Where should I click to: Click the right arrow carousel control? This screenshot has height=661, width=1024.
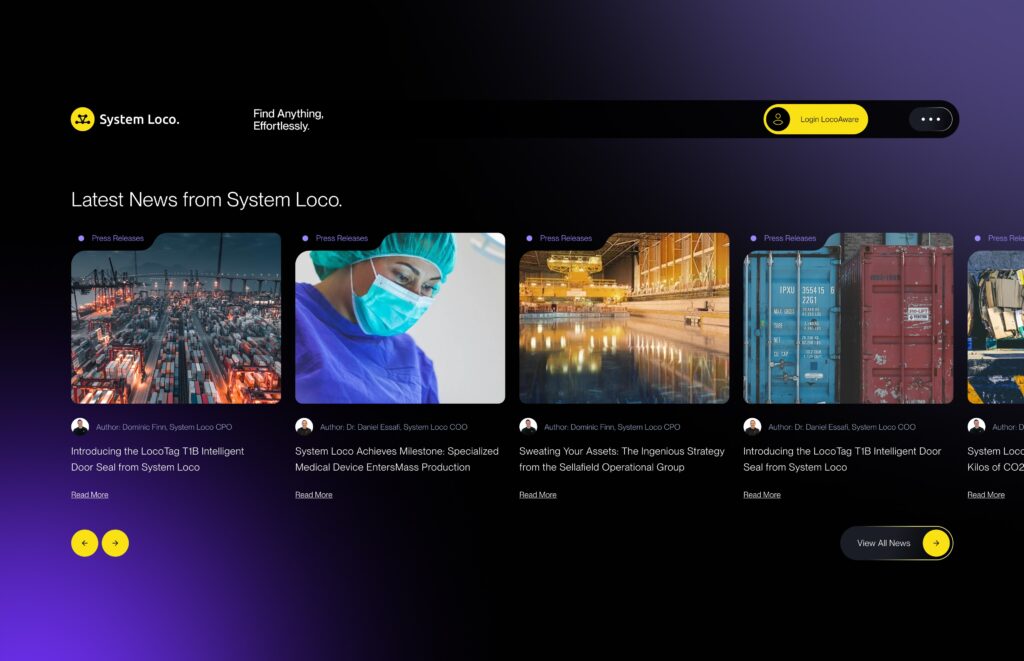click(116, 543)
